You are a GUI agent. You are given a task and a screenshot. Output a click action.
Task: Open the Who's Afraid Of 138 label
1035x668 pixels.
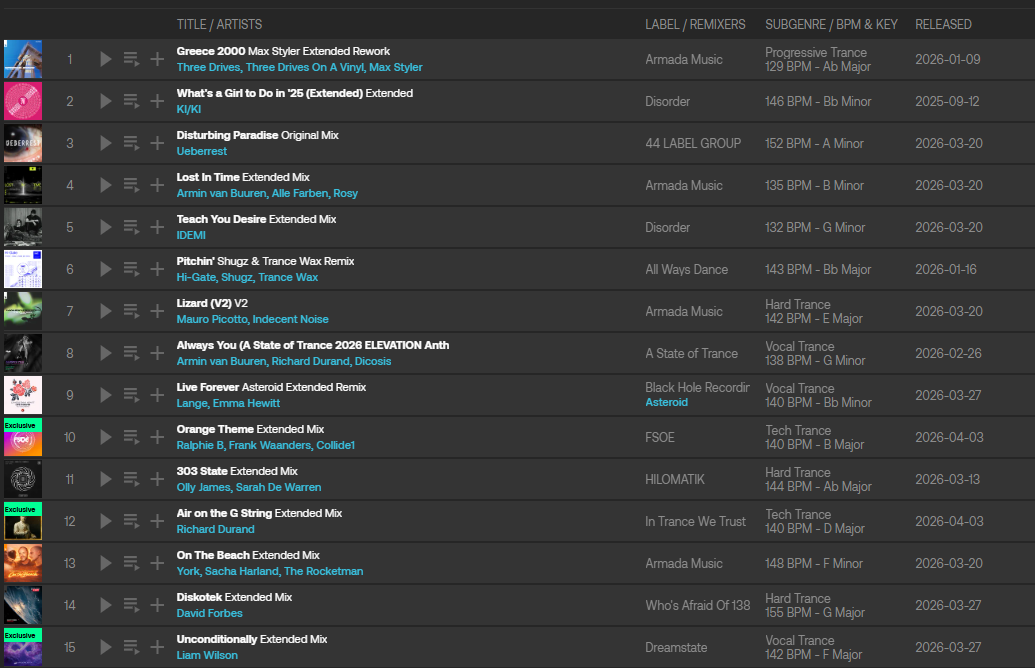pyautogui.click(x=697, y=605)
